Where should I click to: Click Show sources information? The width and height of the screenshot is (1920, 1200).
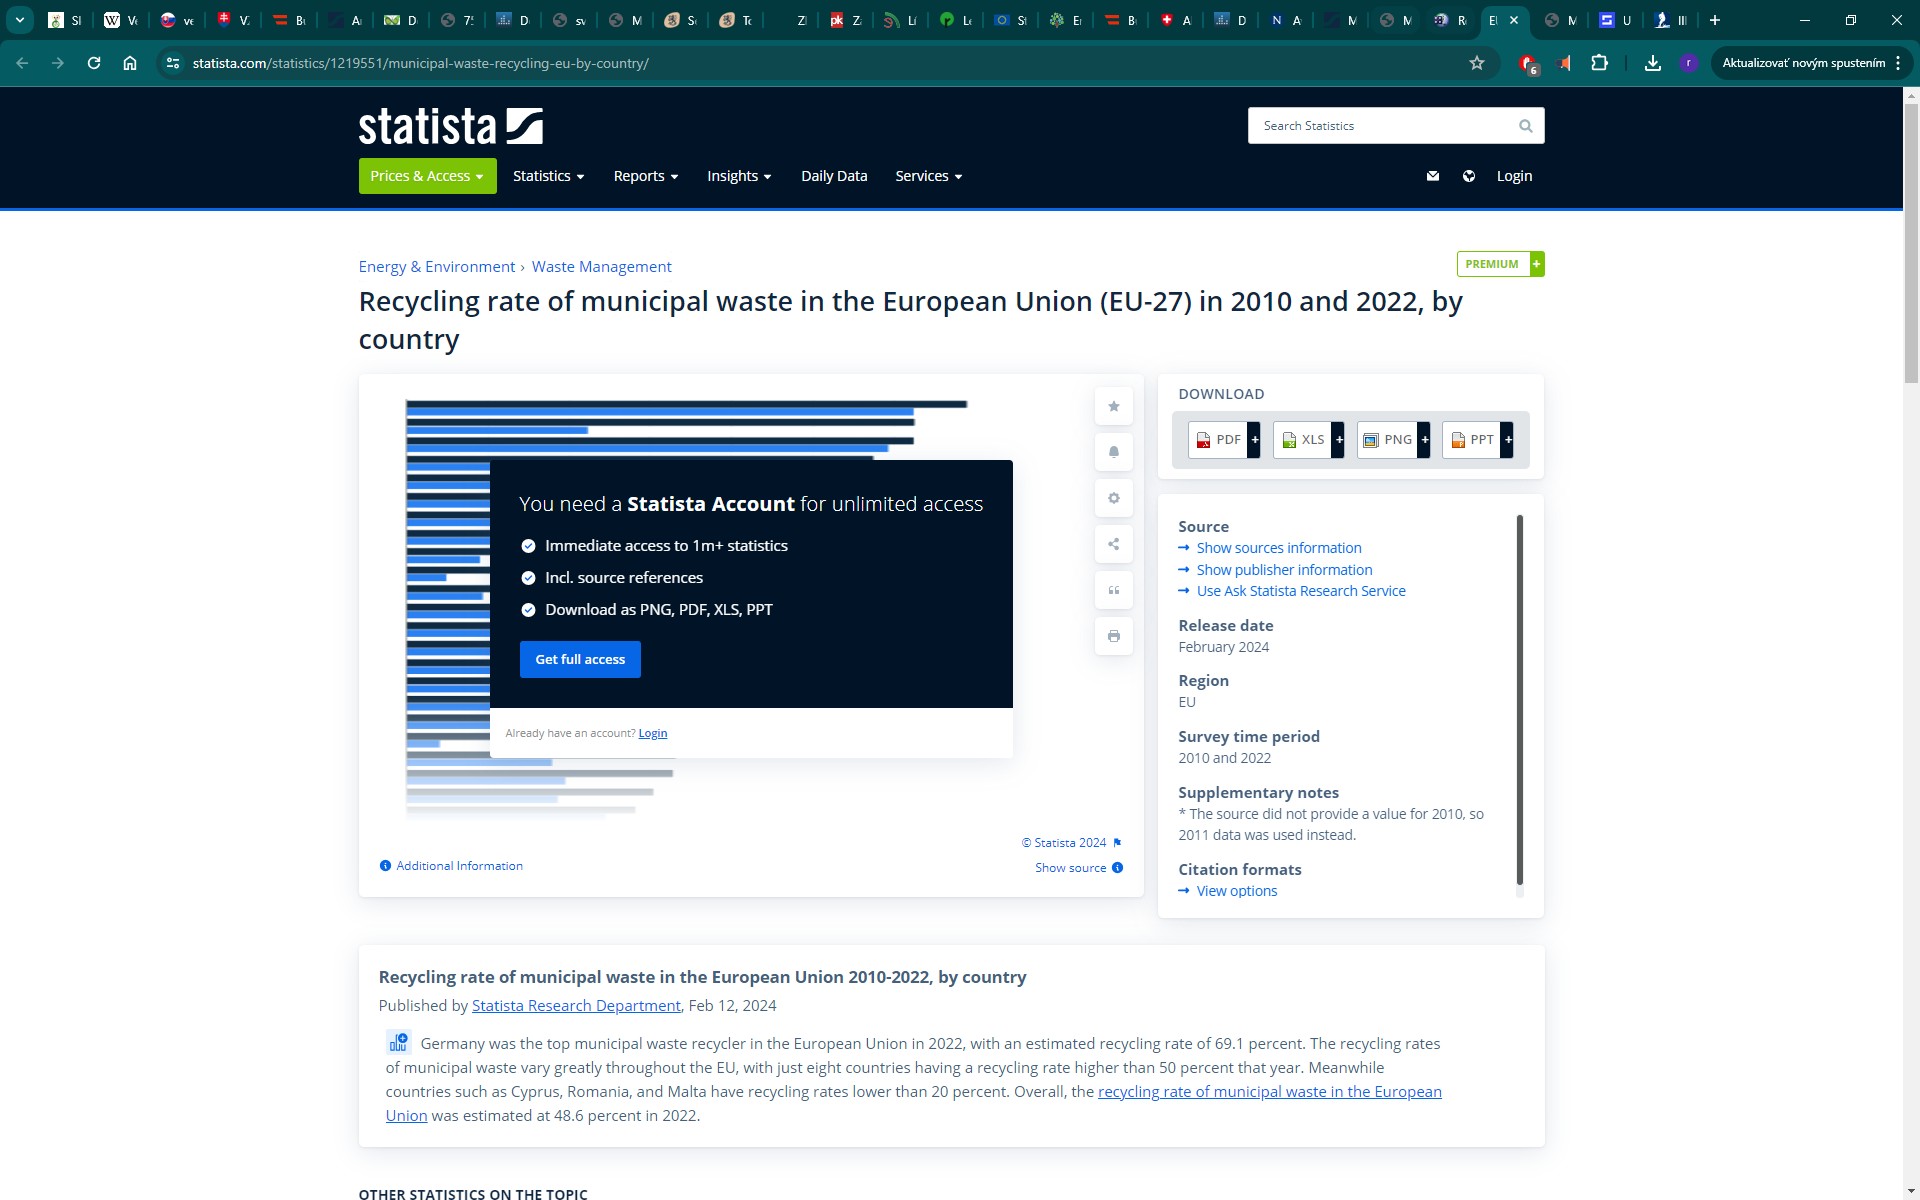pyautogui.click(x=1279, y=548)
